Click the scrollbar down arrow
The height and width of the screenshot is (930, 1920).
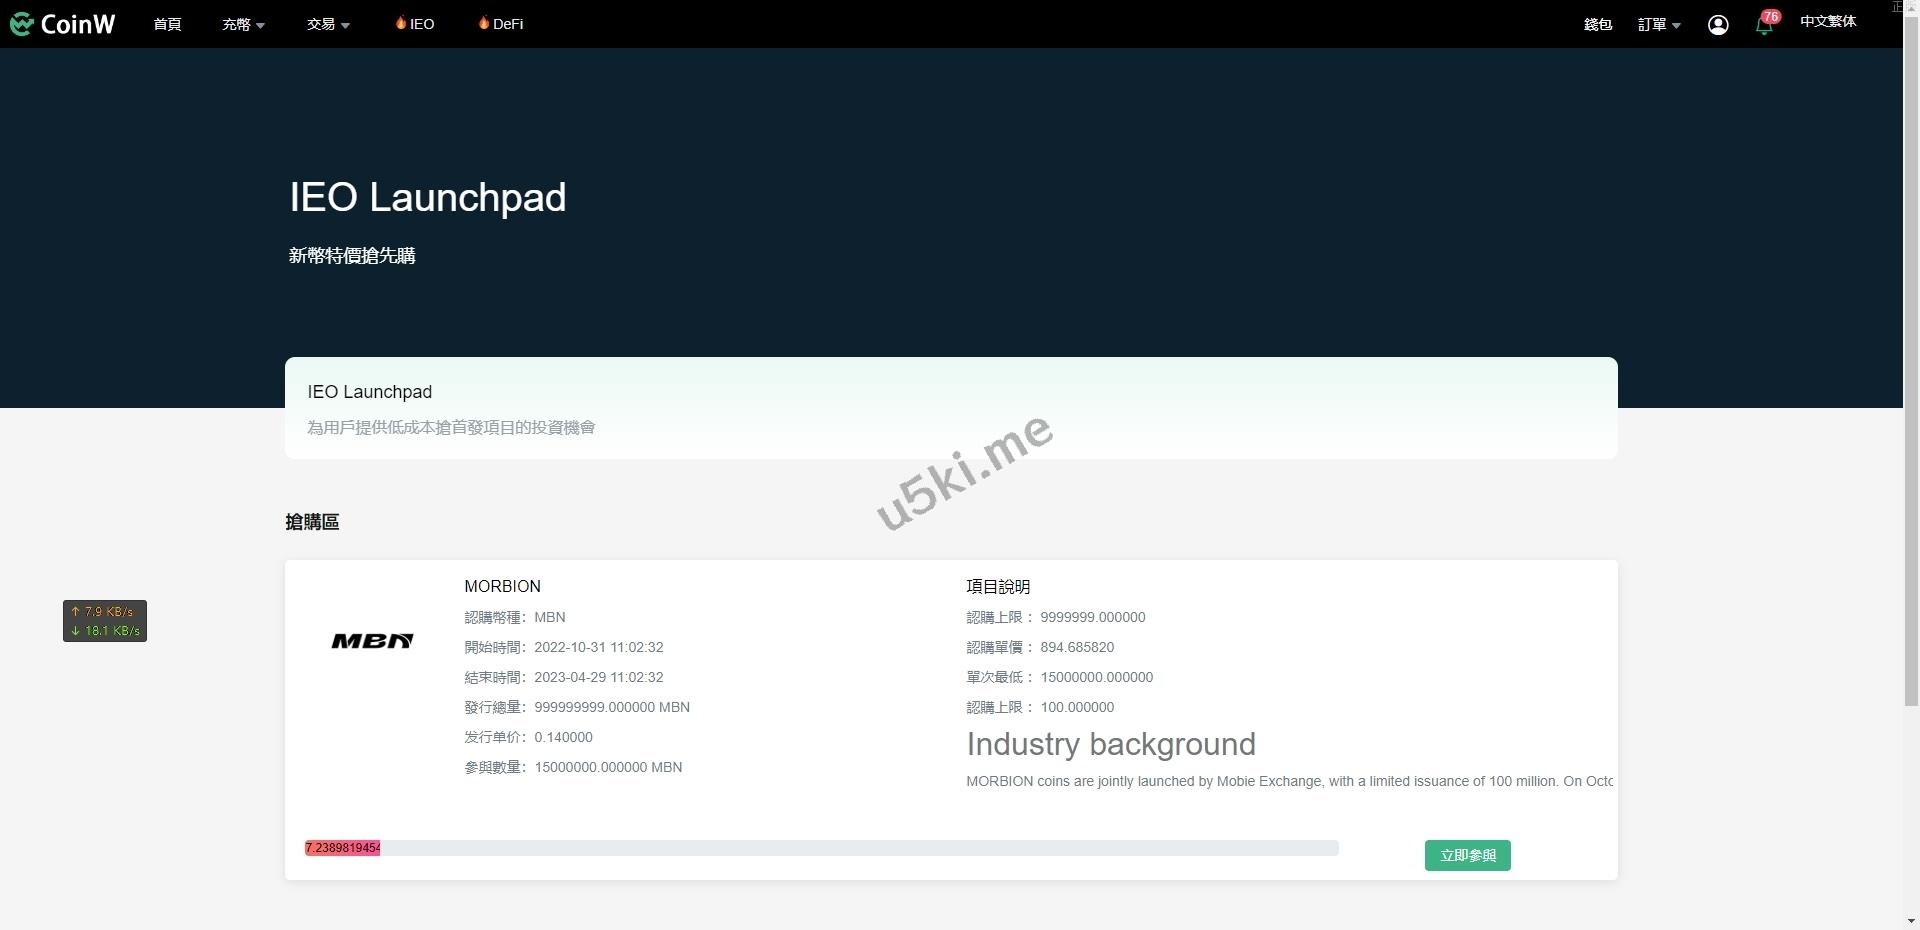[x=1911, y=921]
